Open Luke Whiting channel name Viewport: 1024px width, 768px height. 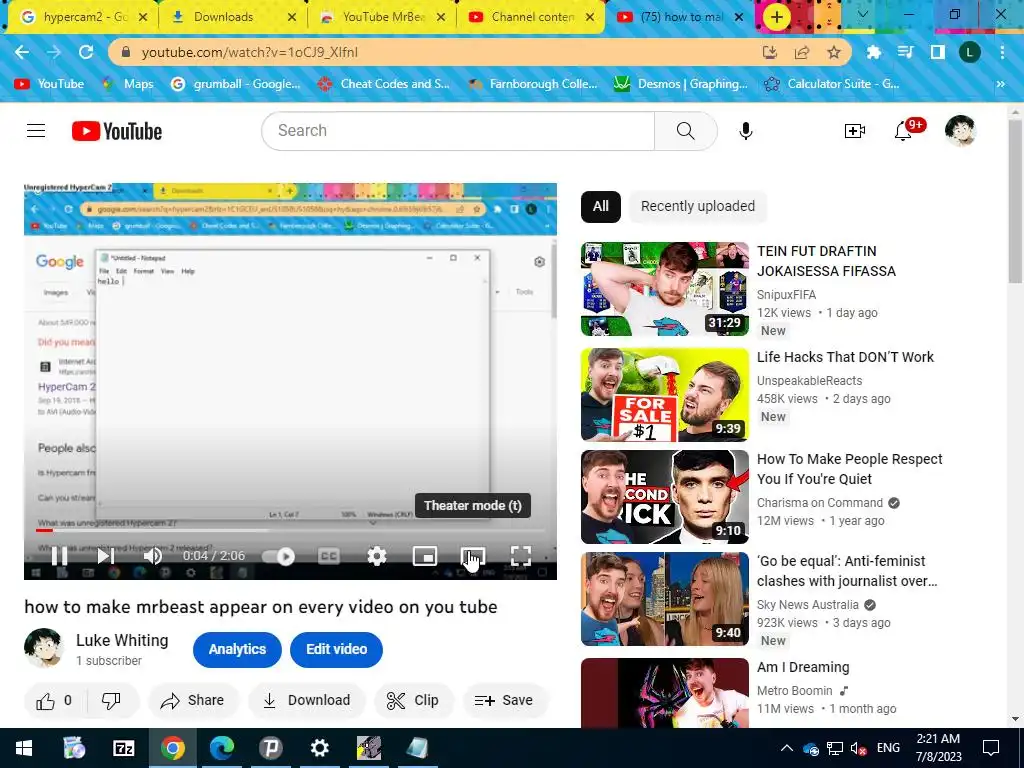pos(122,641)
